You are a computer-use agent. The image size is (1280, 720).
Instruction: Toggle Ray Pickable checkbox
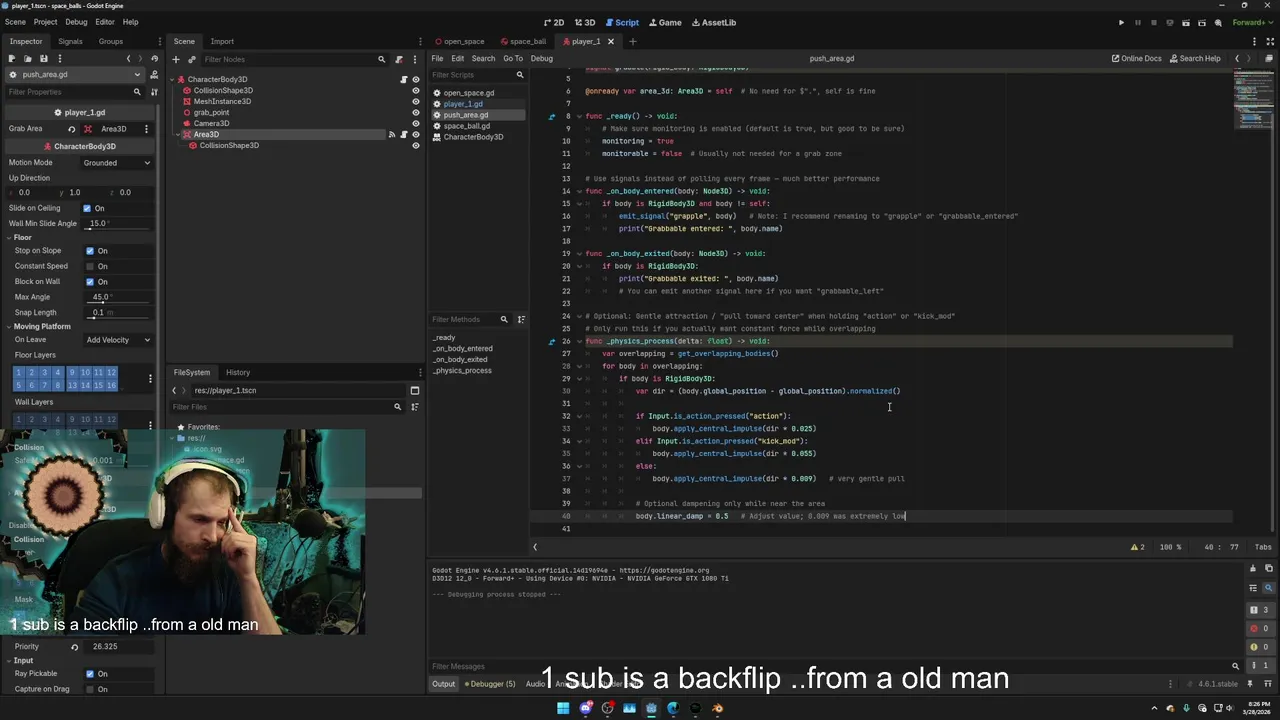click(x=90, y=674)
